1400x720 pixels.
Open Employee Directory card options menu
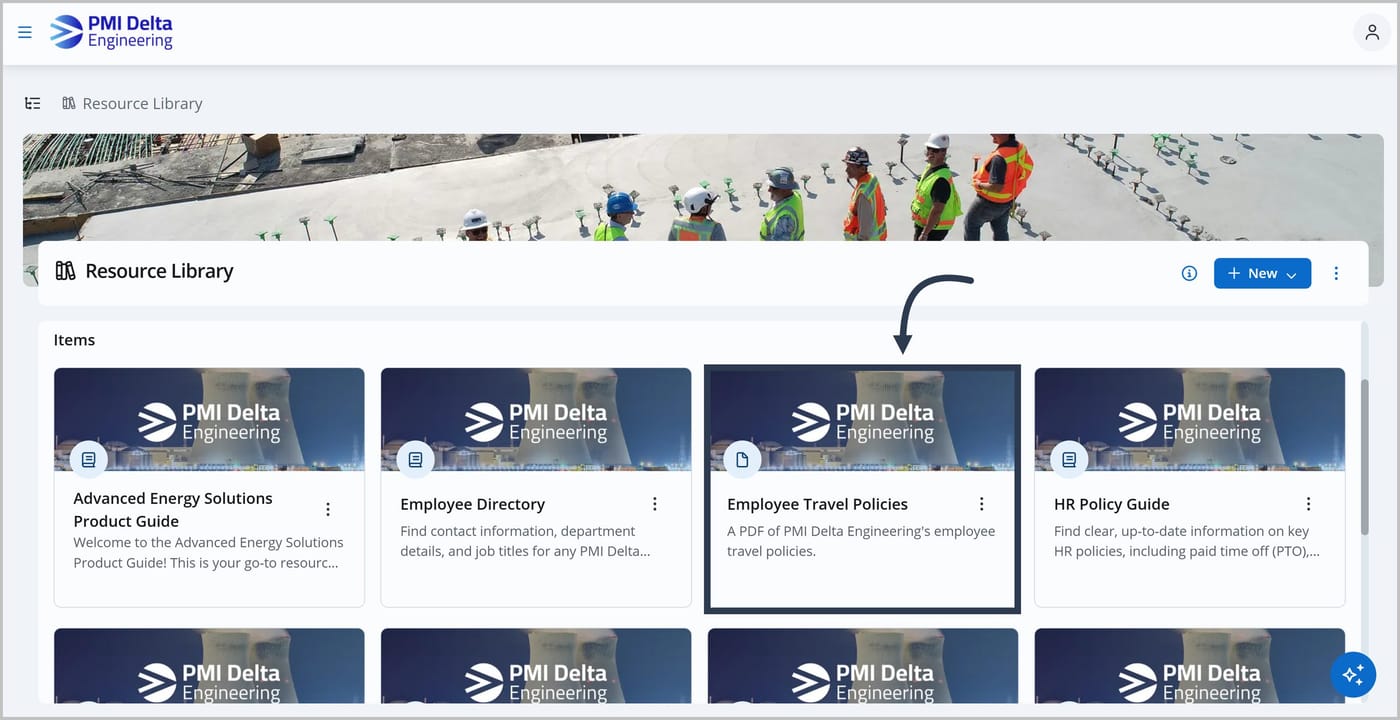tap(655, 504)
